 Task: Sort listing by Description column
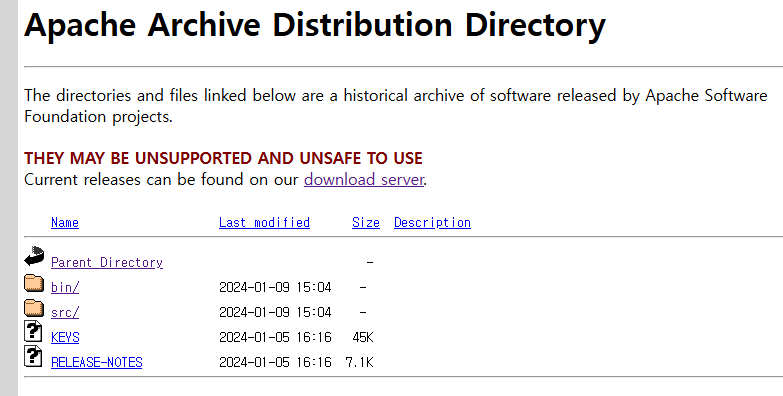(432, 222)
